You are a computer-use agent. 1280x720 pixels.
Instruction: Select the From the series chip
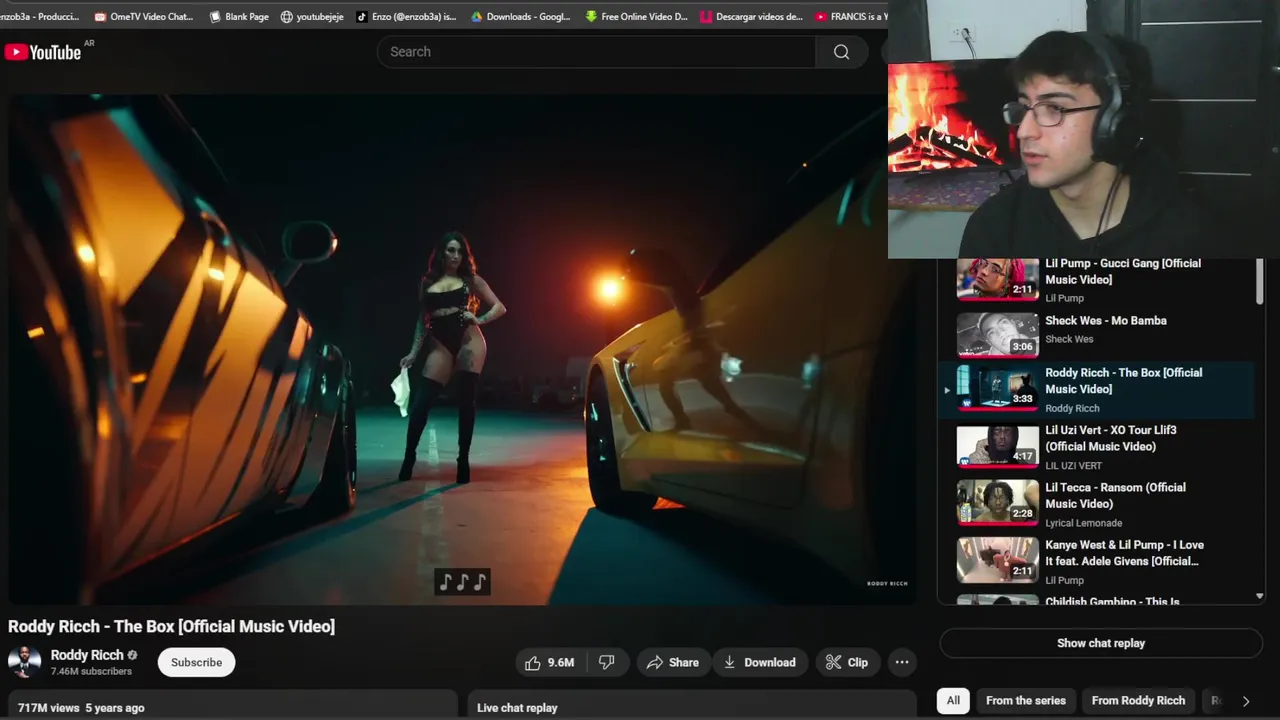click(1026, 700)
